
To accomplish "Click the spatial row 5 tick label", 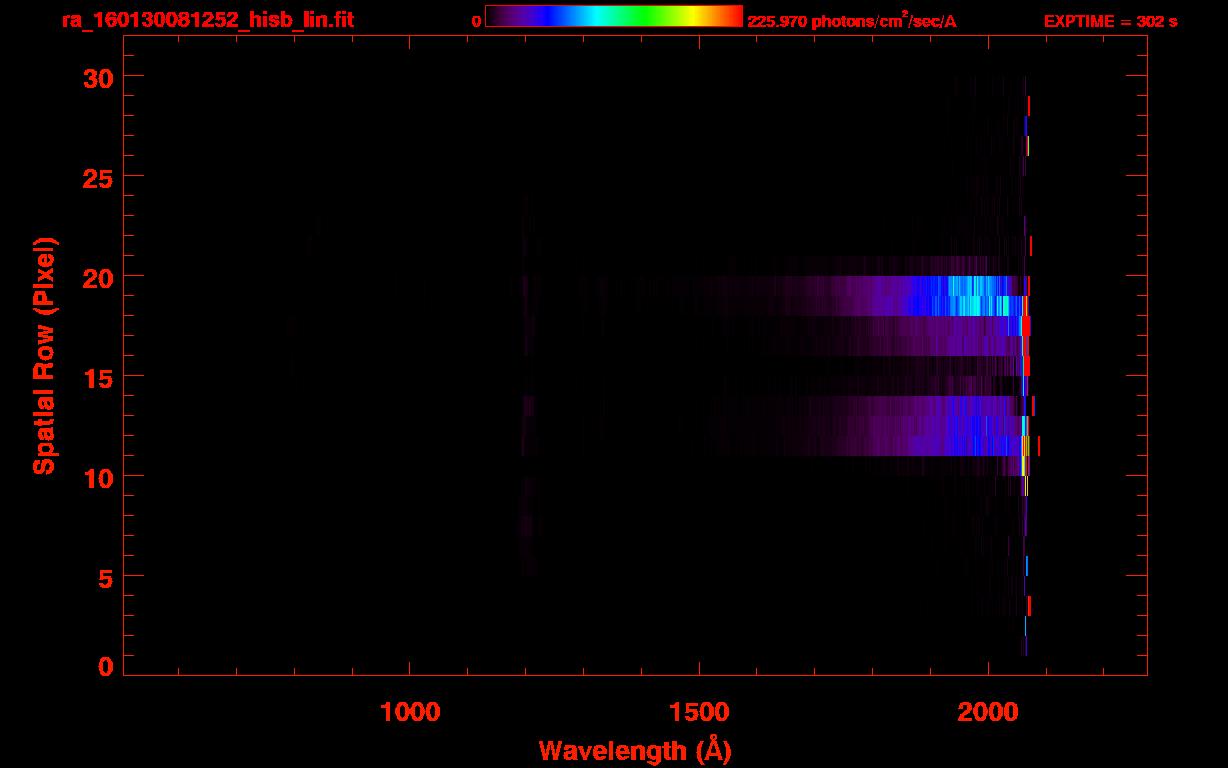I will click(x=105, y=577).
